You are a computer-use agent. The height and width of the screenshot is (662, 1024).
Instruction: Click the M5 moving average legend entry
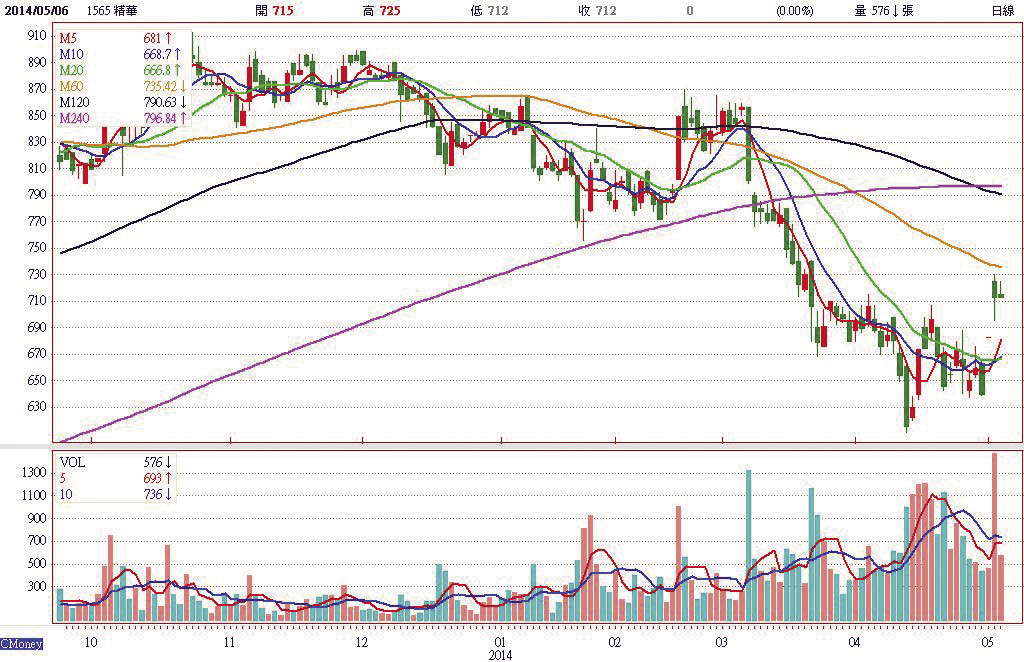(x=68, y=37)
